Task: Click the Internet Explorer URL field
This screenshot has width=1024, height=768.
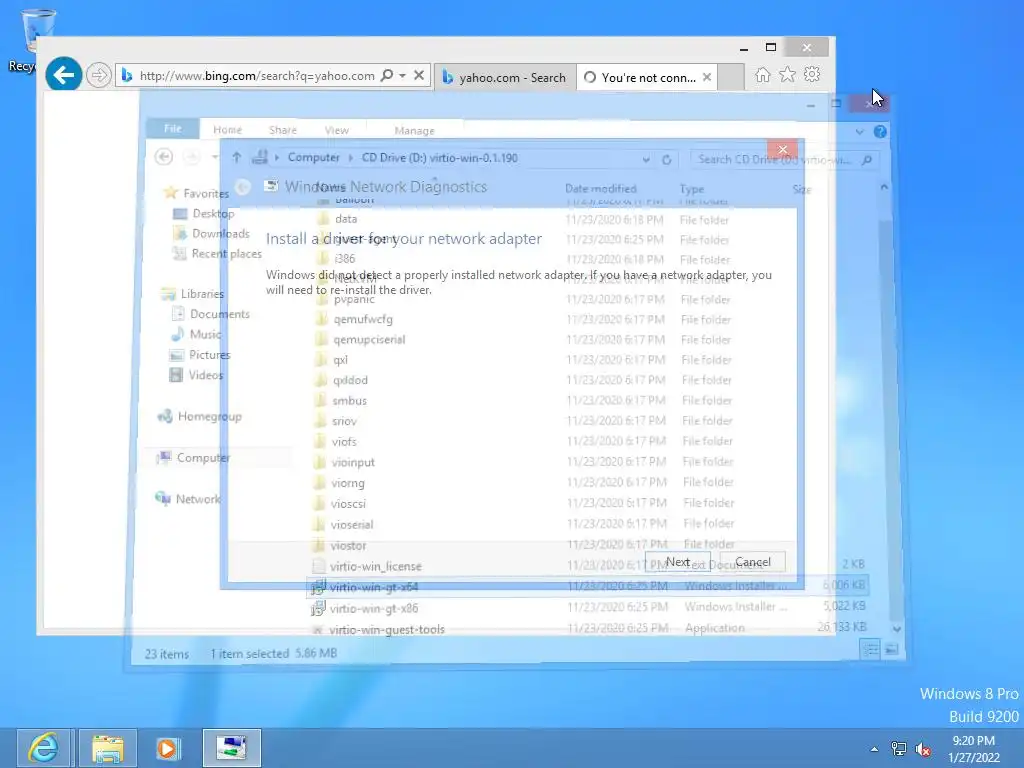Action: pyautogui.click(x=257, y=76)
